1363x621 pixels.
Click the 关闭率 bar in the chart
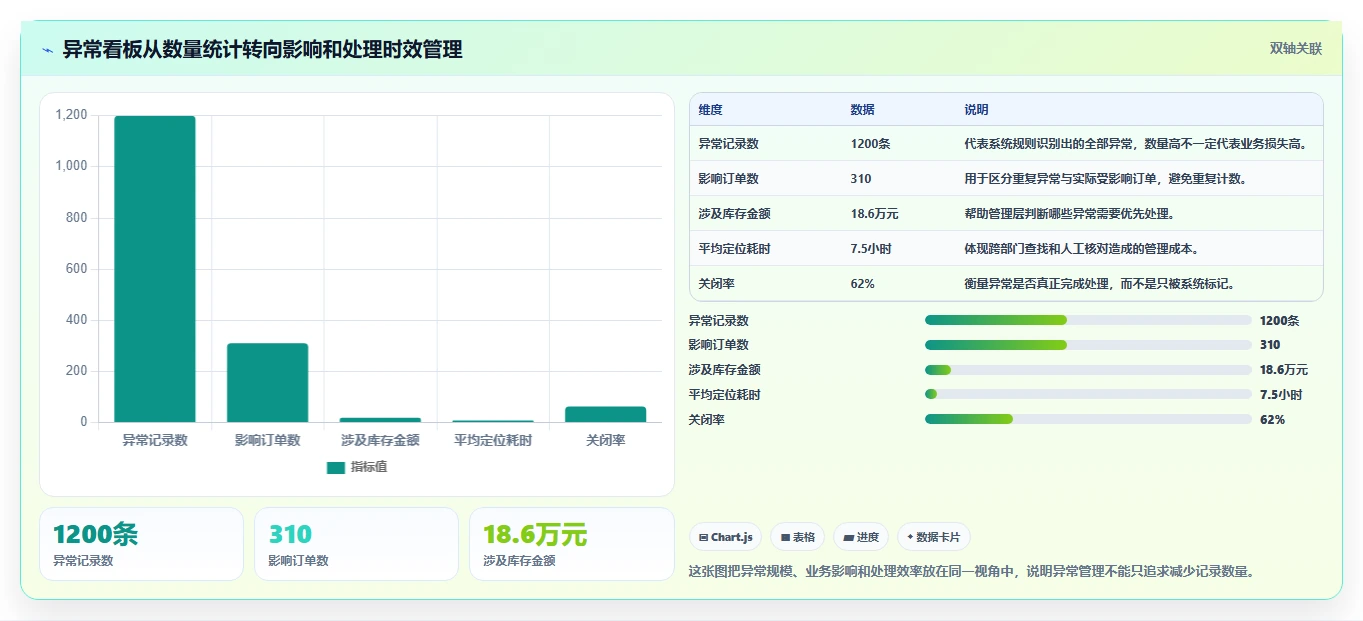605,414
